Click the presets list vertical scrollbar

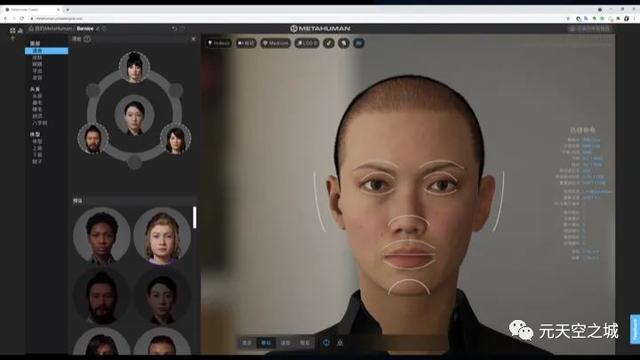pyautogui.click(x=195, y=218)
